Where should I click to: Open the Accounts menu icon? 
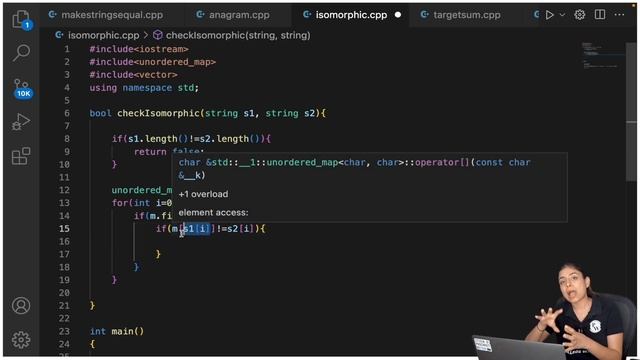(21, 305)
